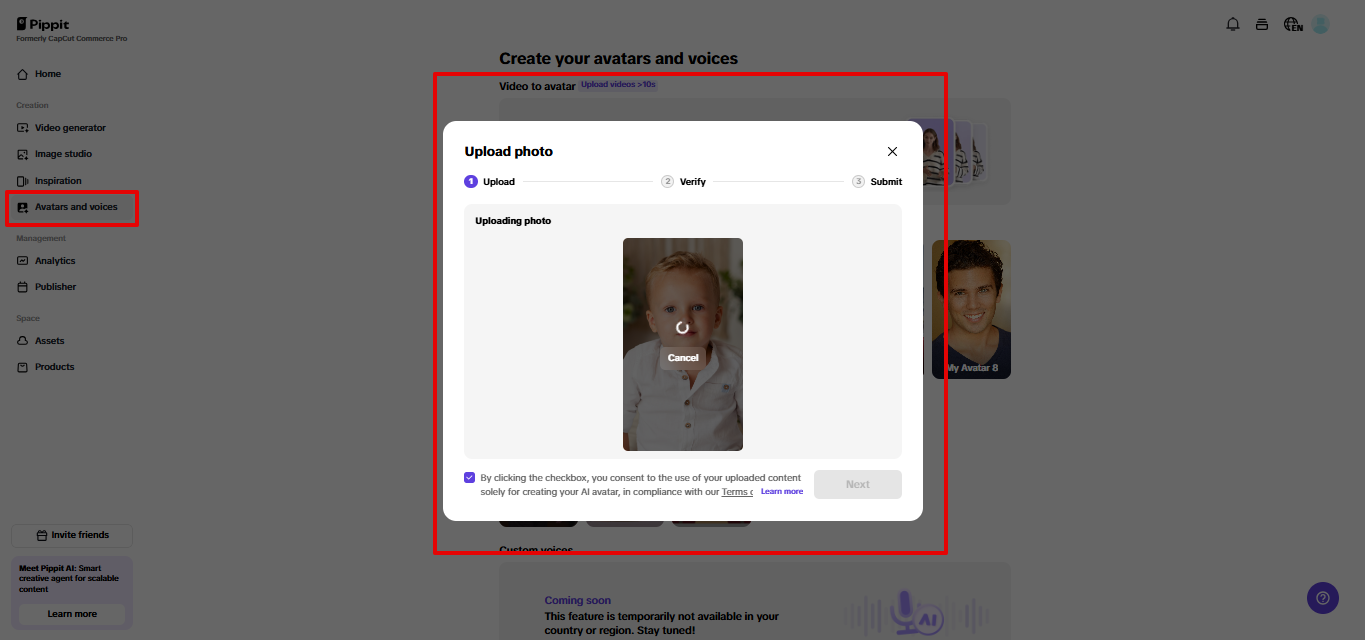Open the Image studio
Screen dimensions: 1365x640
point(64,153)
